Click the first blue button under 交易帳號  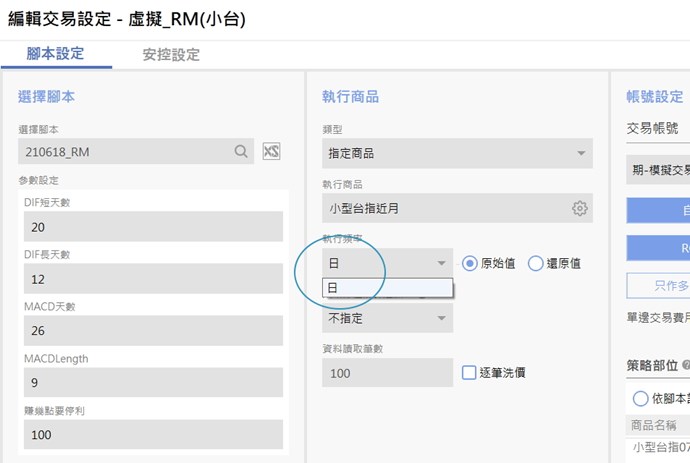tap(658, 210)
